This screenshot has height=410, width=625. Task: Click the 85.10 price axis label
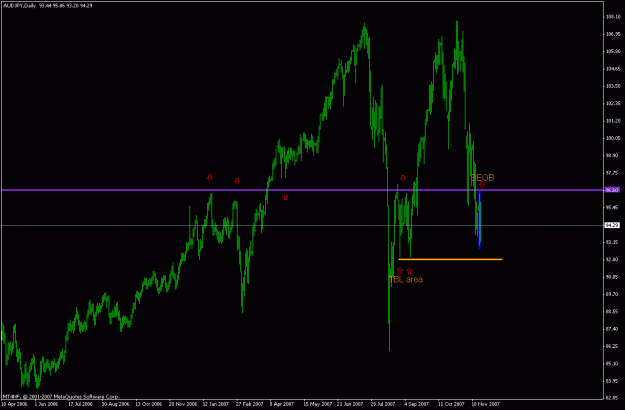pyautogui.click(x=613, y=363)
